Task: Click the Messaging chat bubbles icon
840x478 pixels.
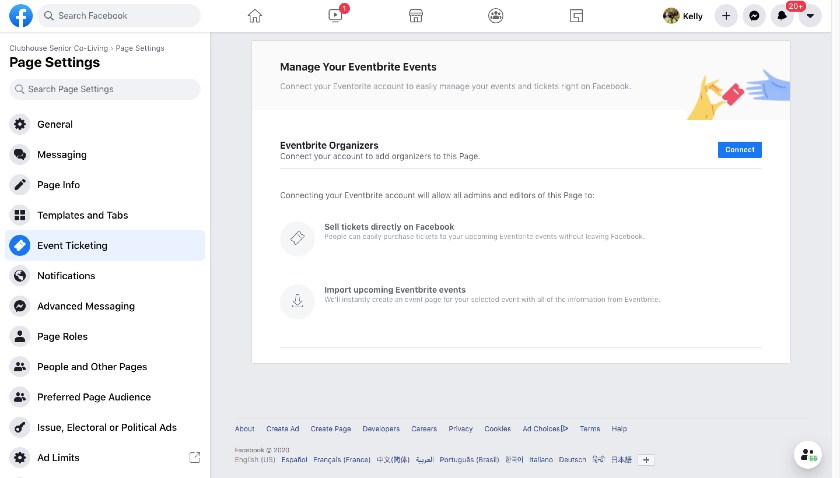Action: [20, 154]
